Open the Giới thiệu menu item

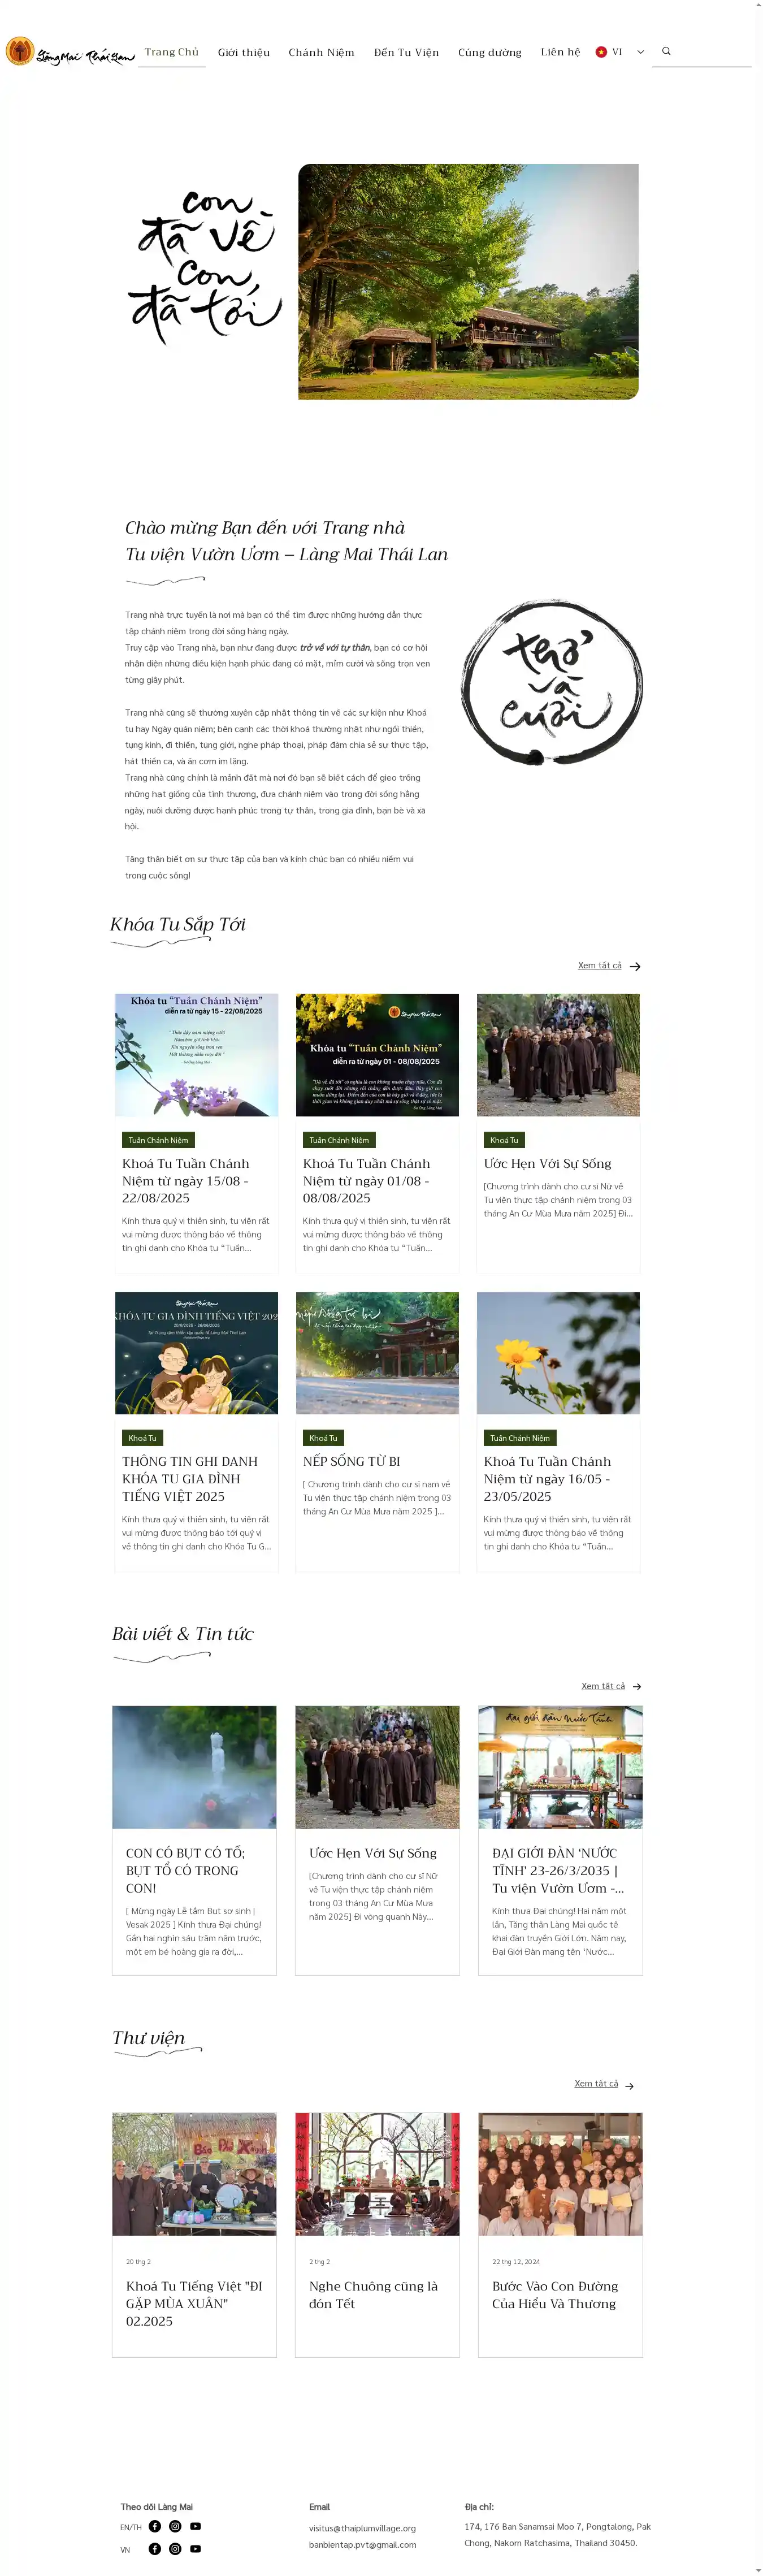(x=244, y=52)
